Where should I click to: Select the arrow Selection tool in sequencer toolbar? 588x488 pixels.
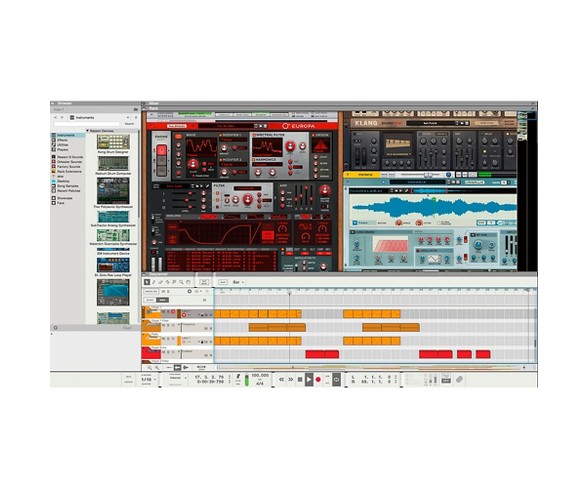(x=147, y=282)
